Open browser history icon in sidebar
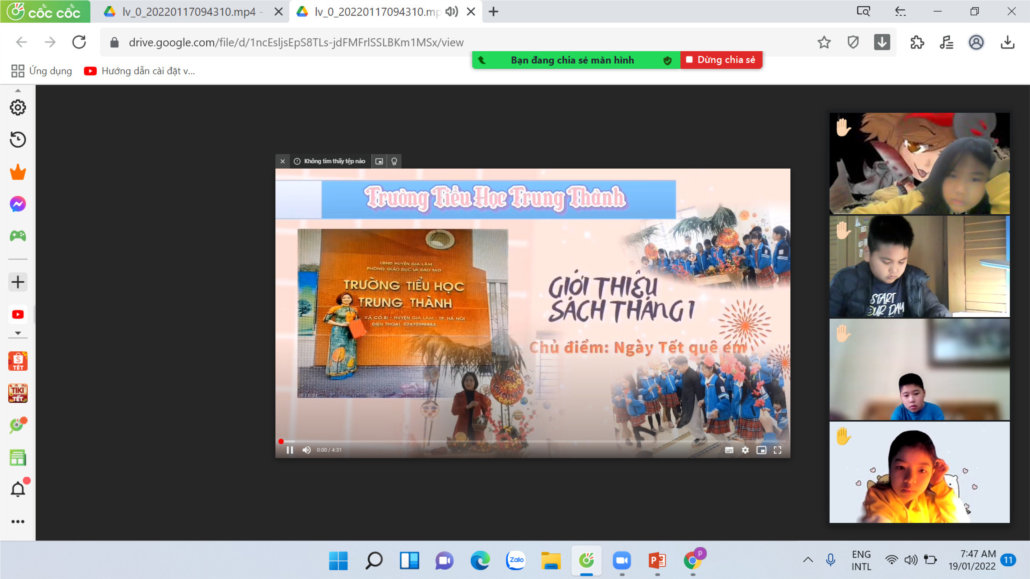 [18, 140]
